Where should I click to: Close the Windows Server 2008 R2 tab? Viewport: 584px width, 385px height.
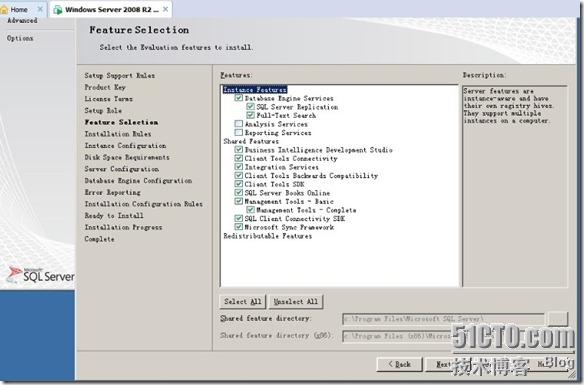click(x=165, y=9)
